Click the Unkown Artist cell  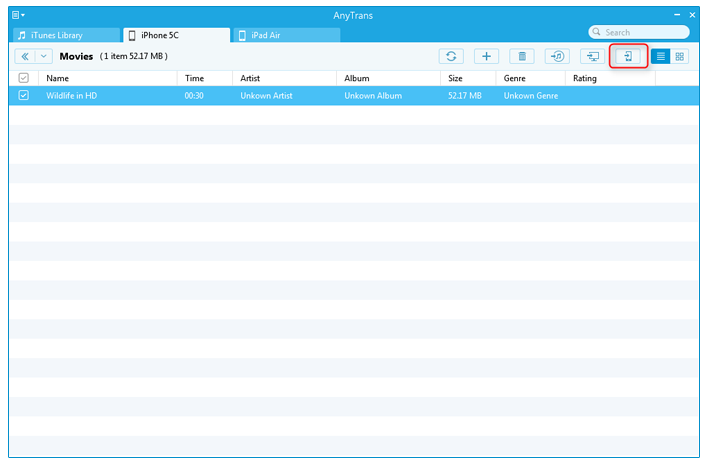tap(266, 96)
